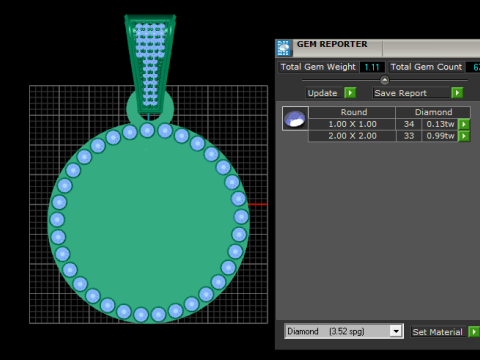The width and height of the screenshot is (480, 360).
Task: Click the Diamond column header
Action: tap(433, 112)
